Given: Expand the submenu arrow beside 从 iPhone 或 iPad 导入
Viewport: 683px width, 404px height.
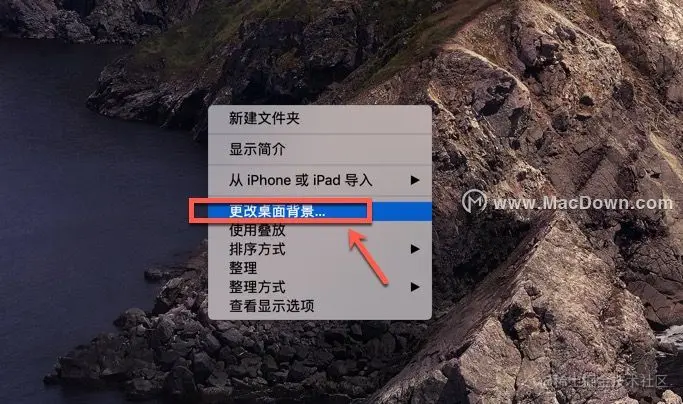Looking at the screenshot, I should click(415, 180).
